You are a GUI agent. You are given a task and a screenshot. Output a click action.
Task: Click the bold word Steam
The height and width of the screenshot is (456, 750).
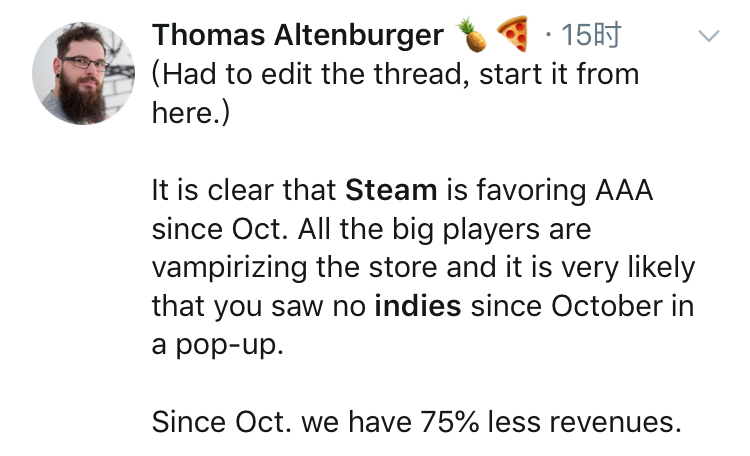click(x=391, y=190)
